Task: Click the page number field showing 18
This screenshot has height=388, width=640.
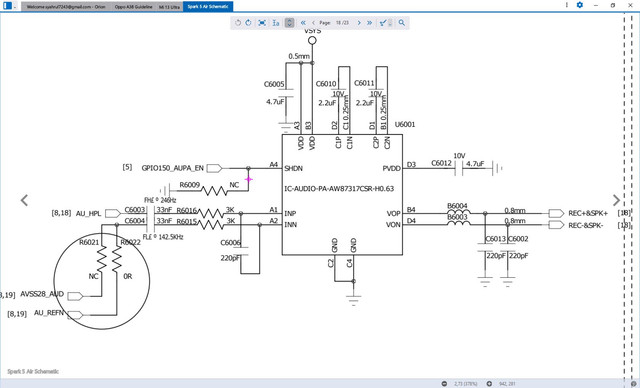Action: click(338, 23)
